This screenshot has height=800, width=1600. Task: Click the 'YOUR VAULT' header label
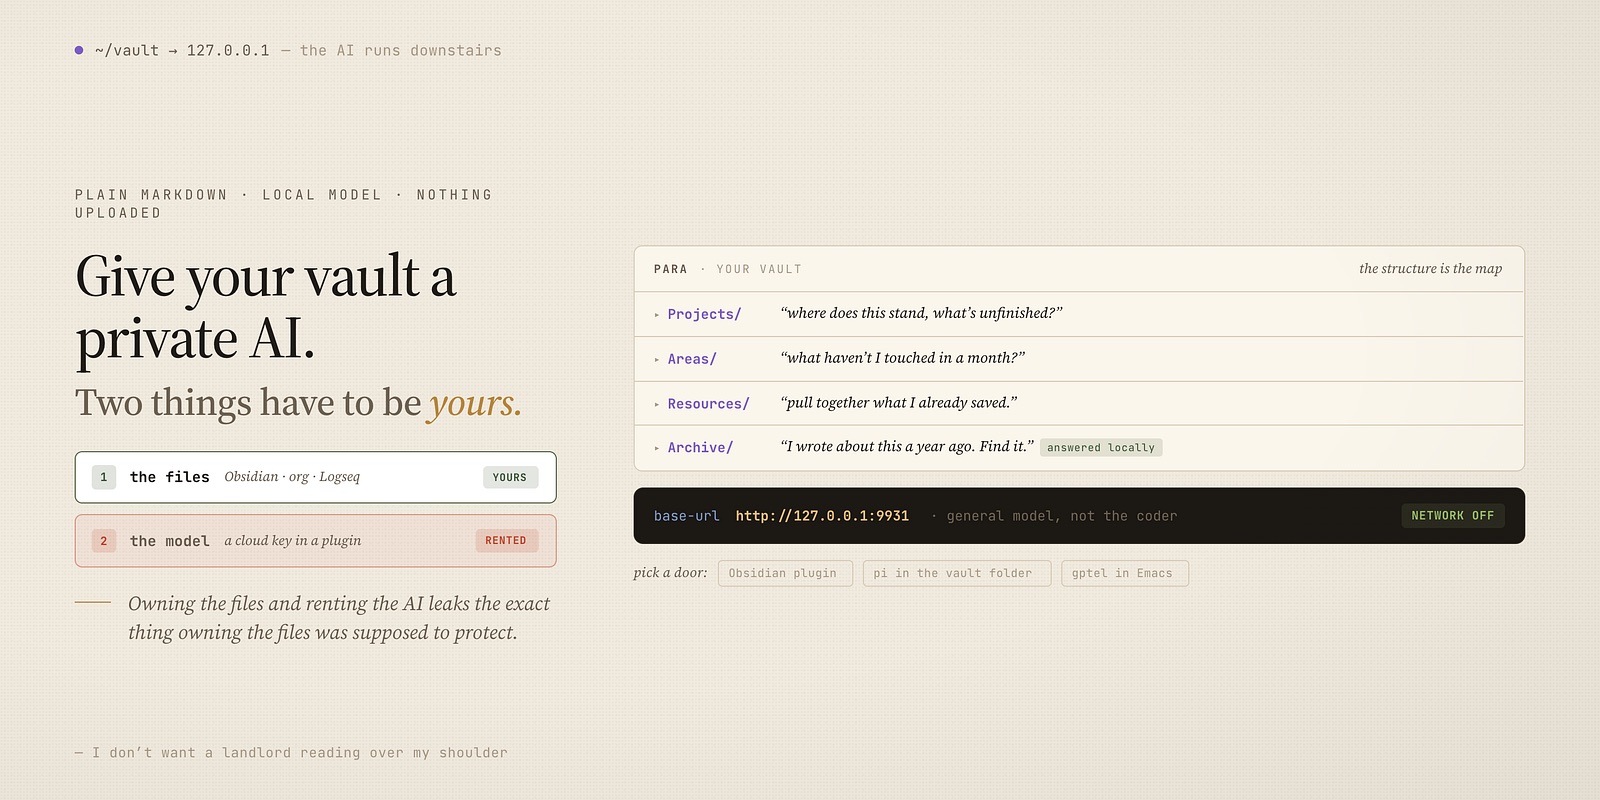point(759,270)
